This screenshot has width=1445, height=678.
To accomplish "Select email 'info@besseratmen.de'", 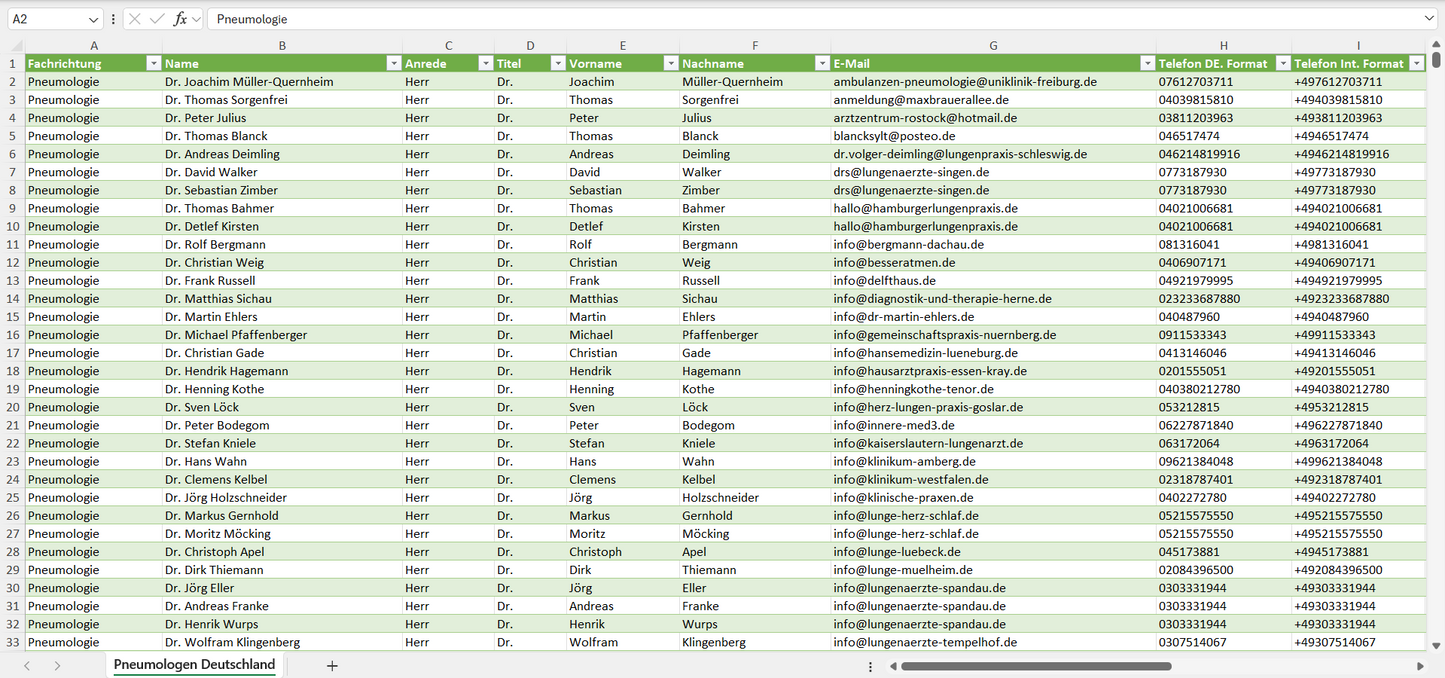I will pos(993,262).
